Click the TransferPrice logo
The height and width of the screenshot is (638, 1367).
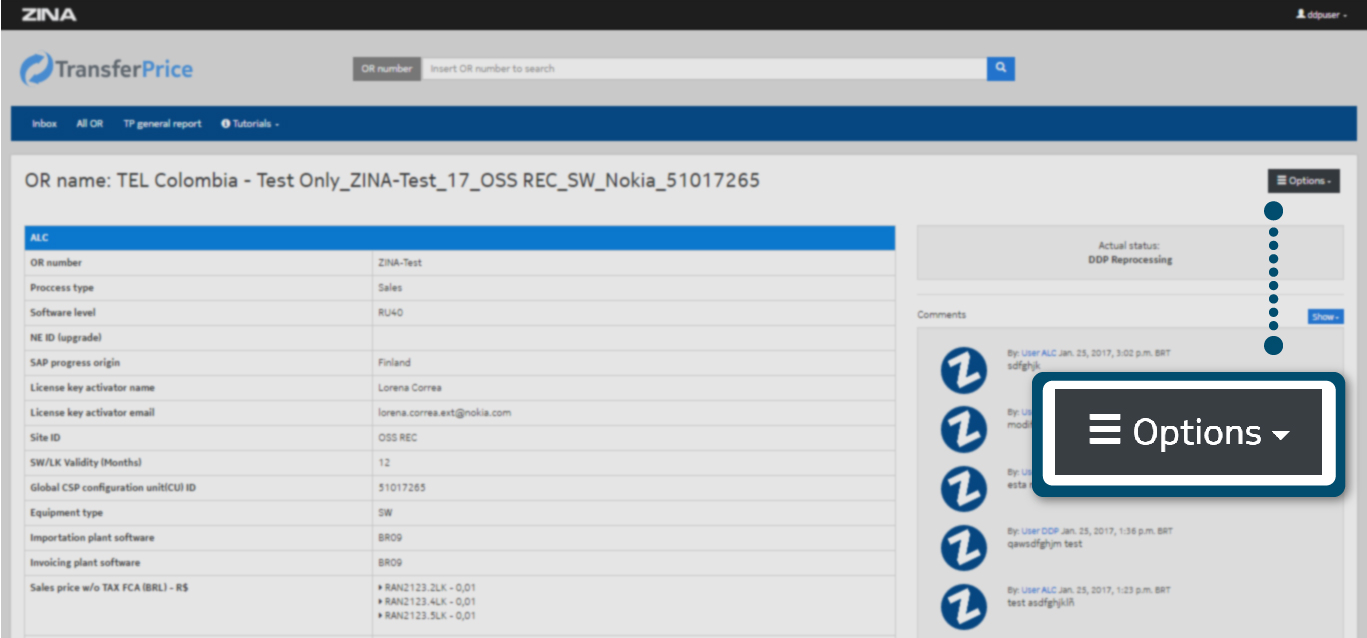(107, 69)
